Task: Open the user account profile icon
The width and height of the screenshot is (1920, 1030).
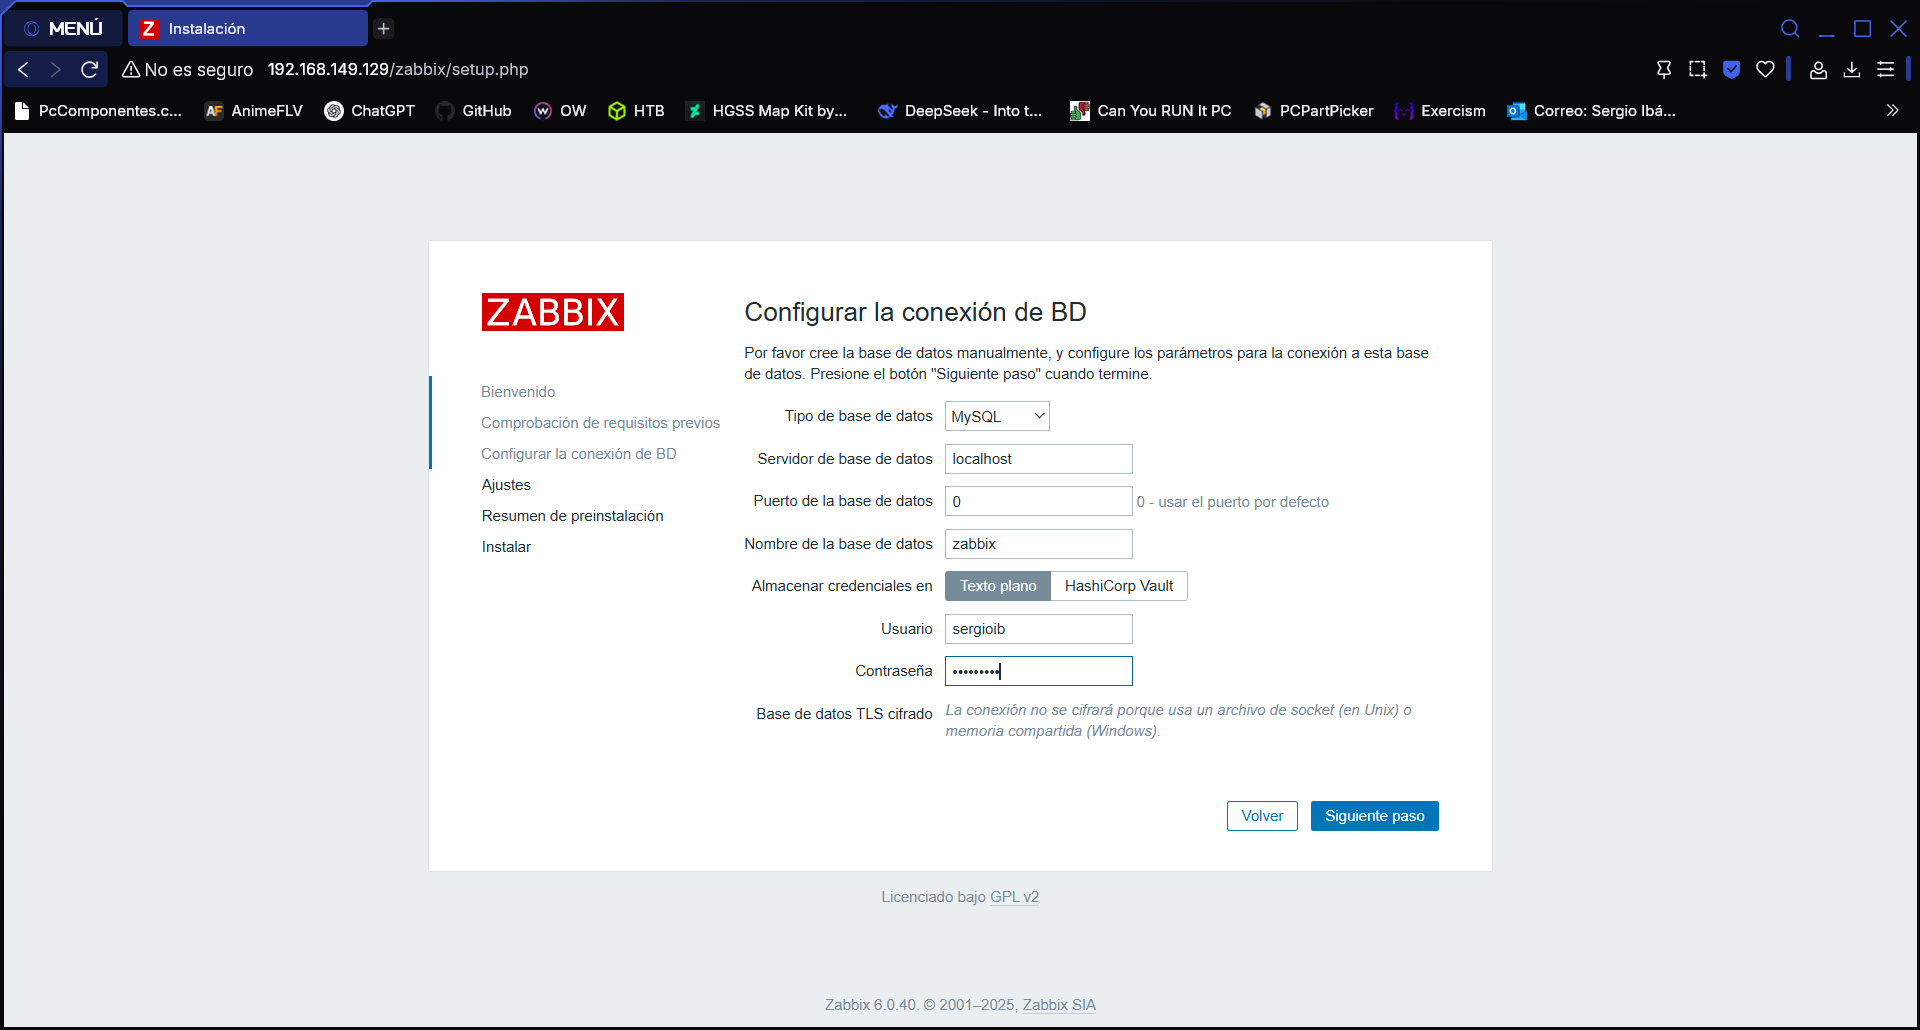Action: pos(1818,69)
